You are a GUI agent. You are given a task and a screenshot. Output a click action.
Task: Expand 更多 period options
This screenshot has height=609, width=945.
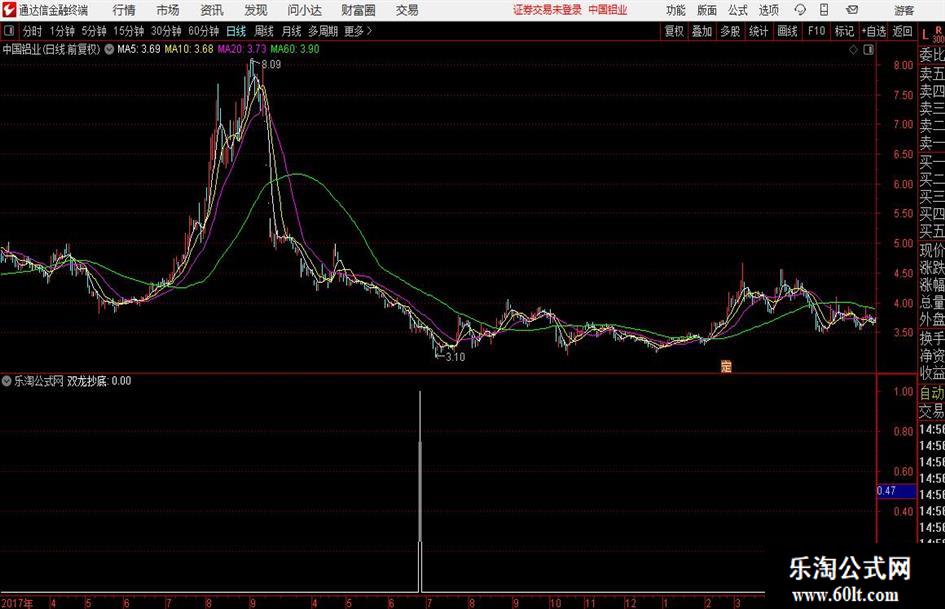tap(358, 31)
